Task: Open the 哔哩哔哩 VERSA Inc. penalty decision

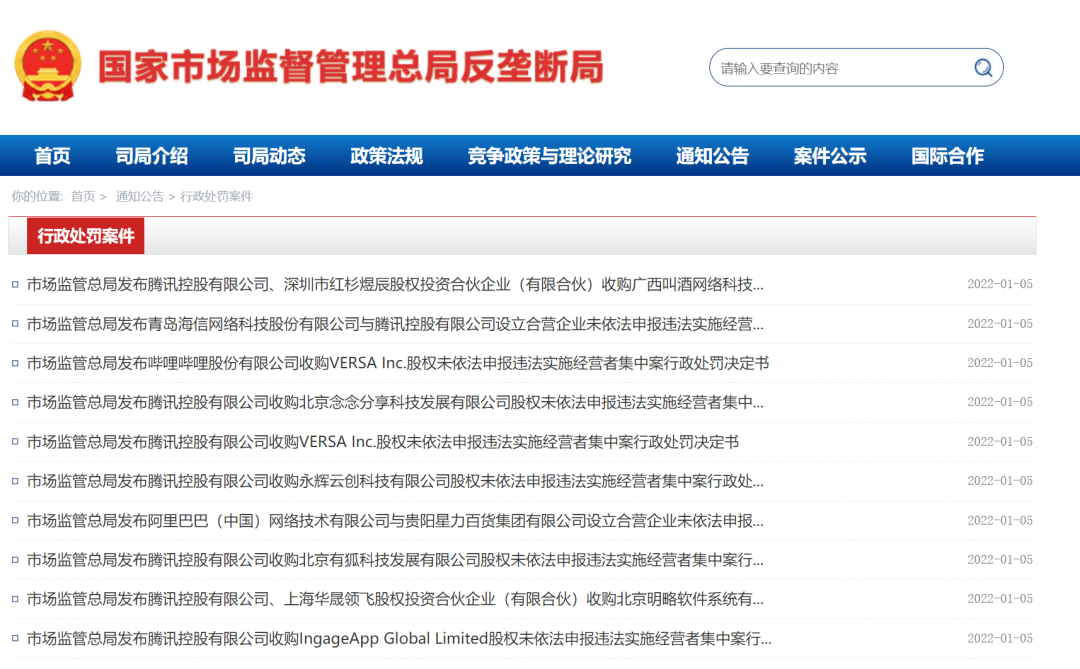Action: (x=397, y=363)
